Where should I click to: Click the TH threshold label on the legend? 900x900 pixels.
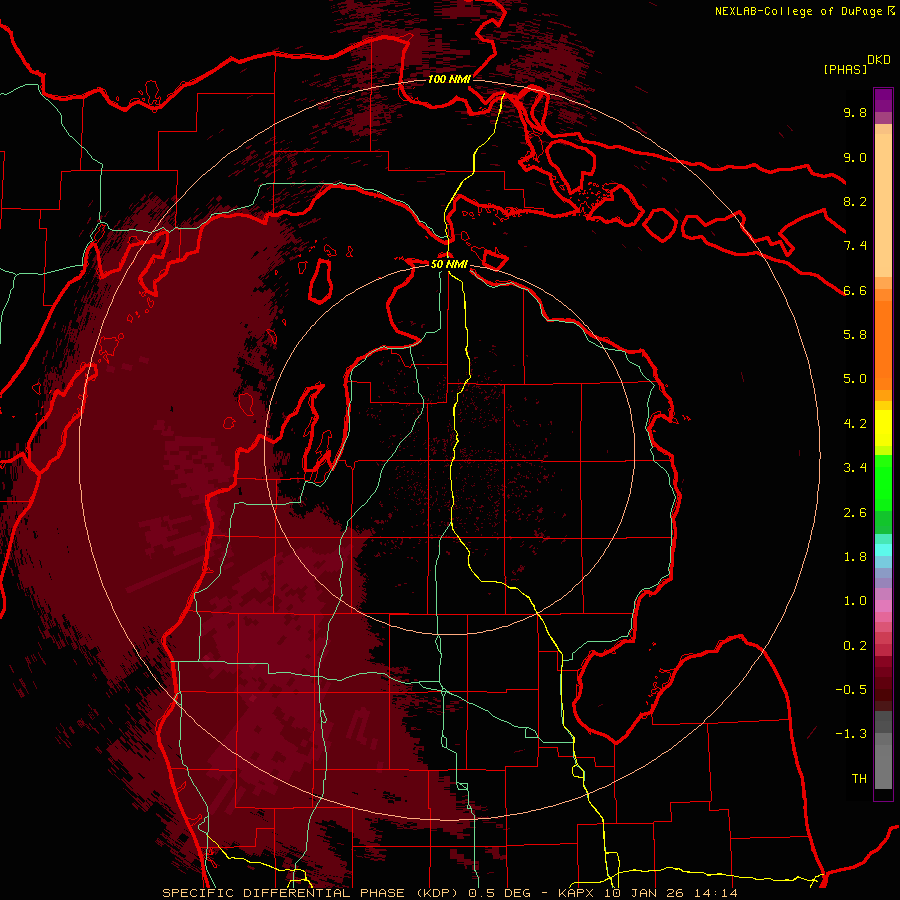click(859, 779)
